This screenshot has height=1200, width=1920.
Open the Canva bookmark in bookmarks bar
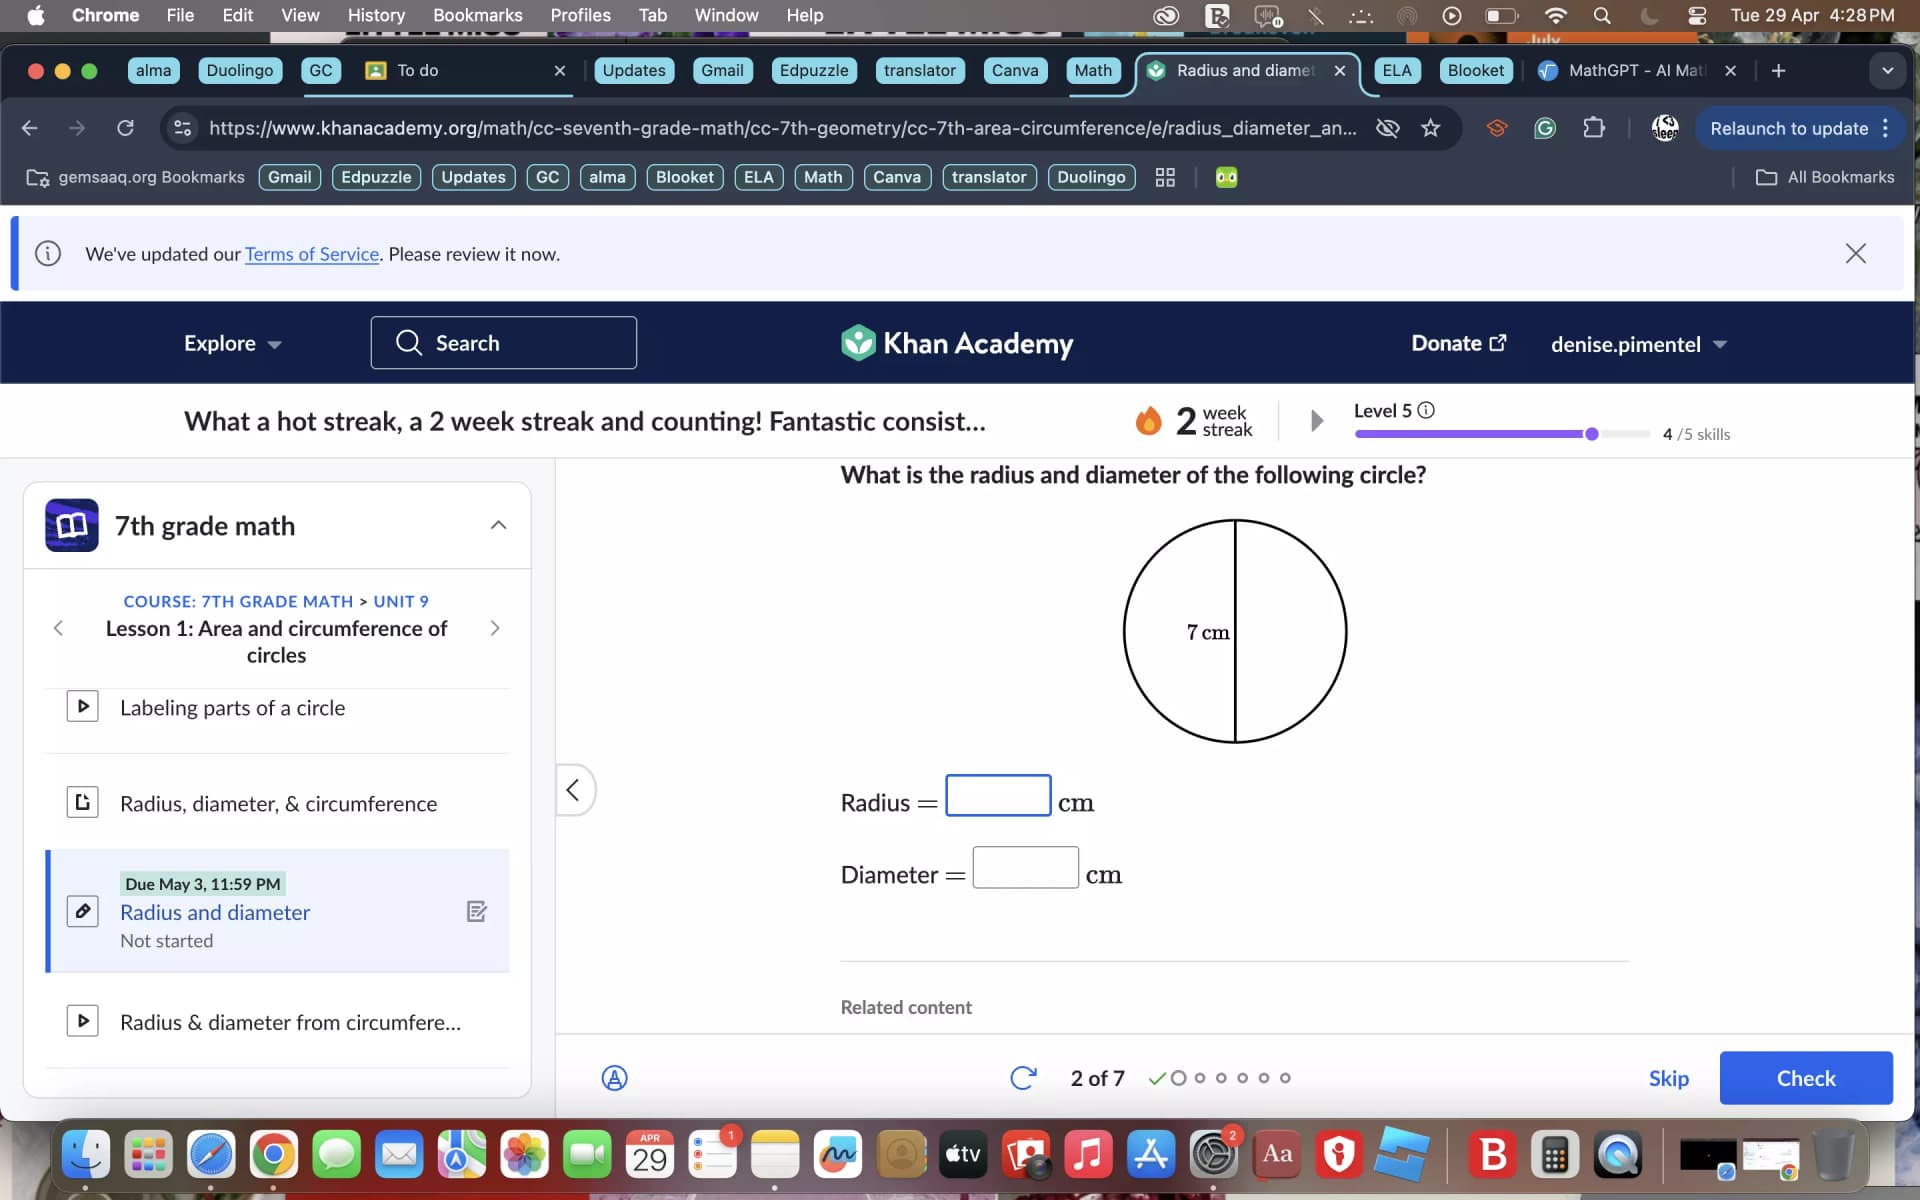click(897, 177)
